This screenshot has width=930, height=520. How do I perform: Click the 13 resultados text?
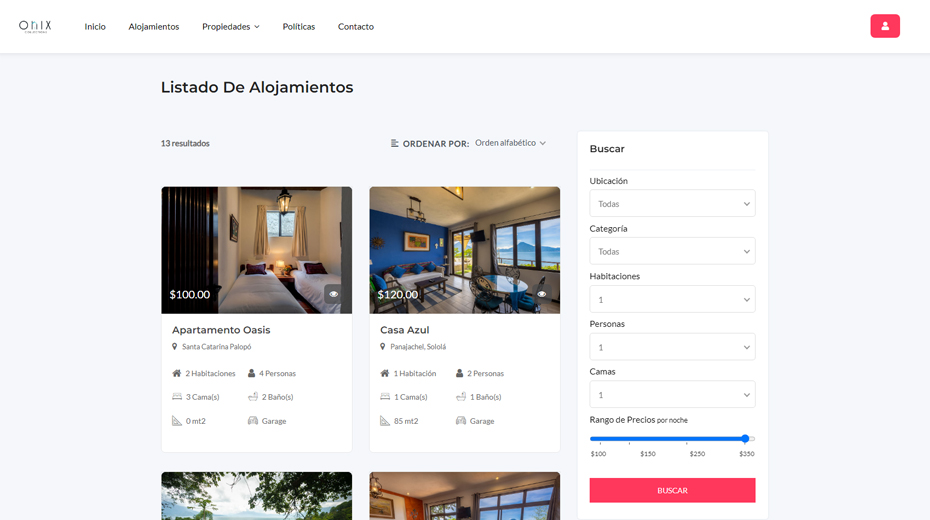(x=185, y=143)
